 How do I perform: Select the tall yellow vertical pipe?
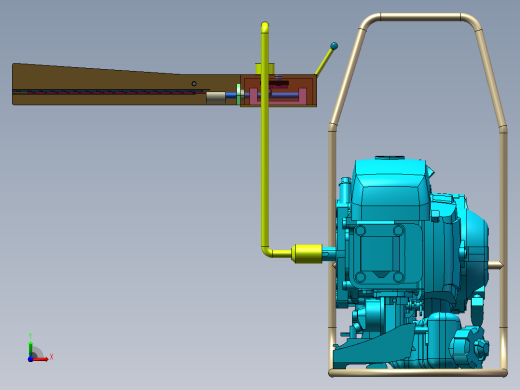(x=265, y=140)
